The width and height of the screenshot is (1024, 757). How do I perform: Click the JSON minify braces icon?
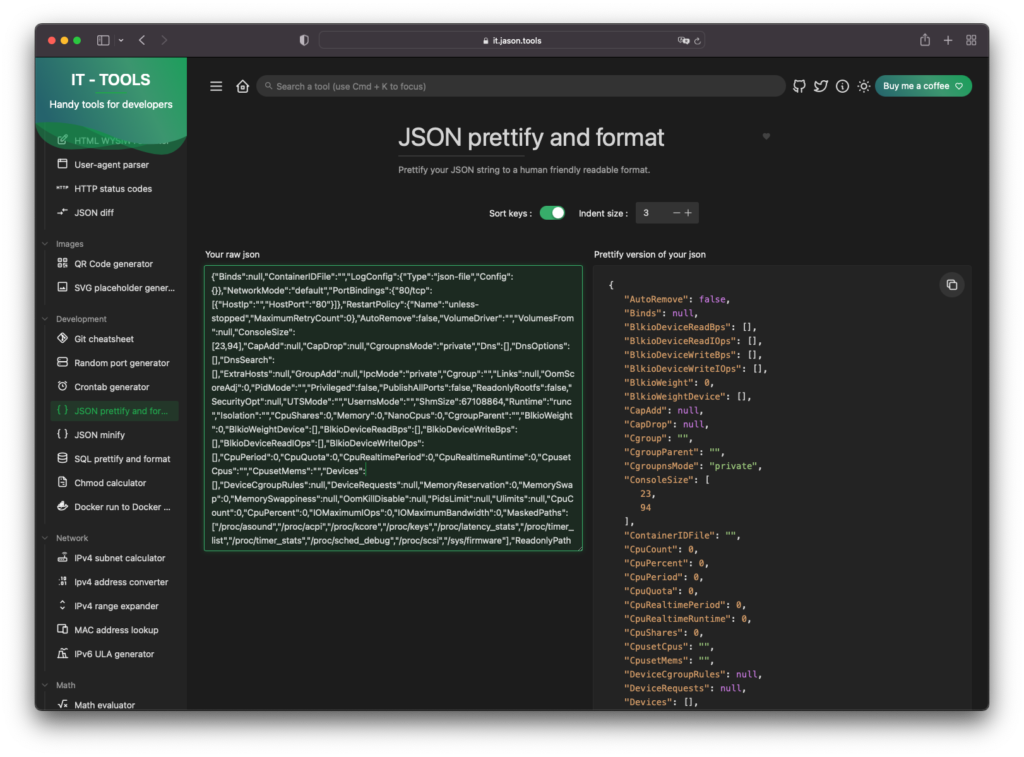tap(62, 434)
